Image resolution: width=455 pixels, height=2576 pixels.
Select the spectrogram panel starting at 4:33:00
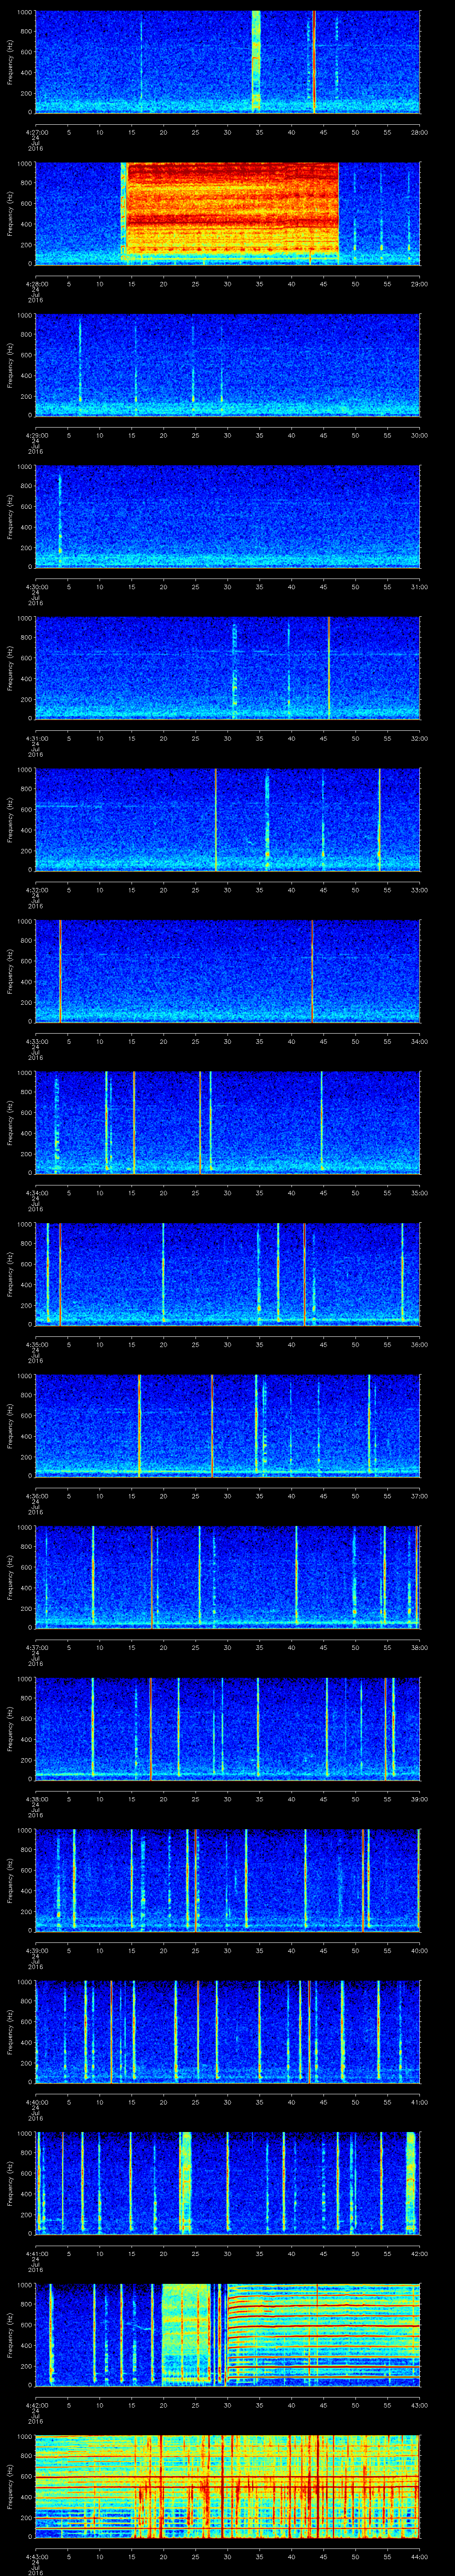227,971
